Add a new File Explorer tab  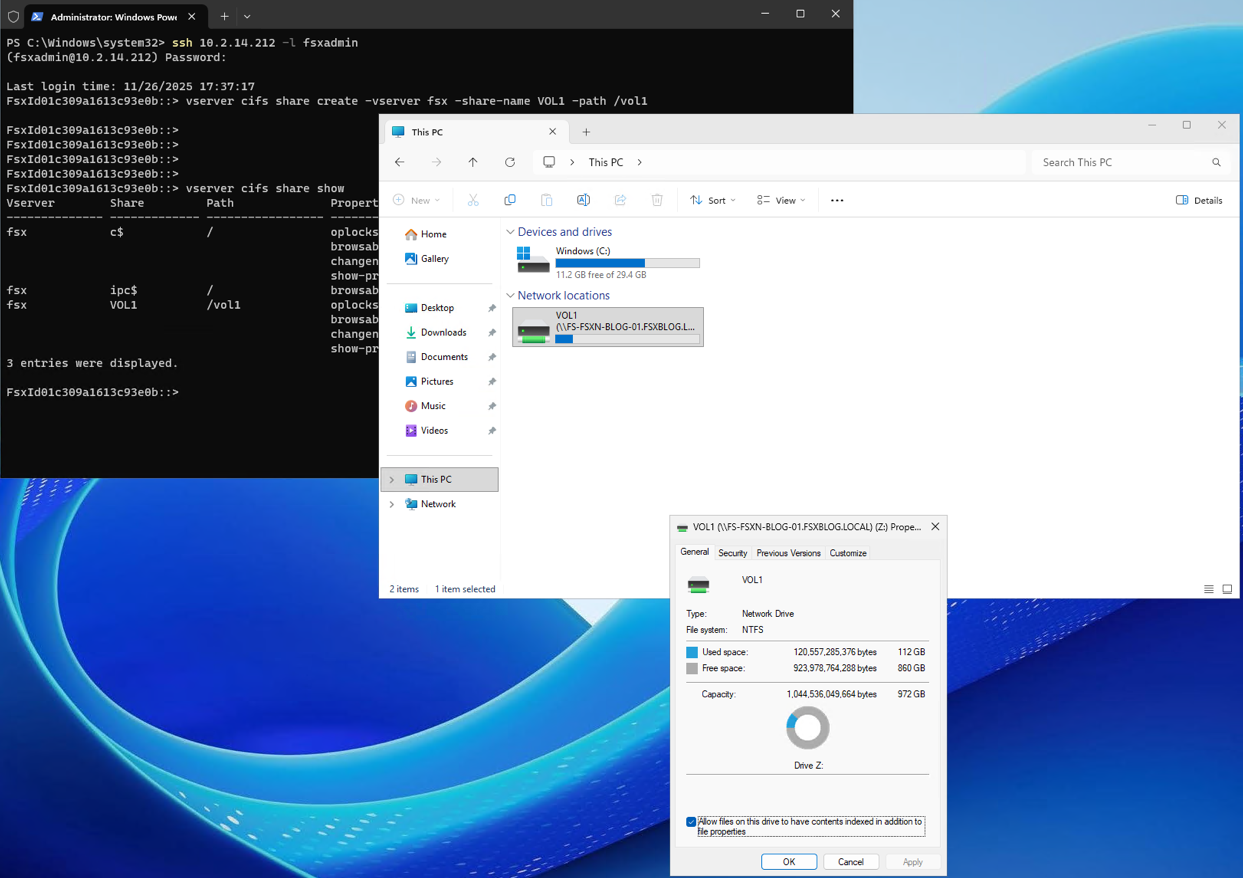586,132
